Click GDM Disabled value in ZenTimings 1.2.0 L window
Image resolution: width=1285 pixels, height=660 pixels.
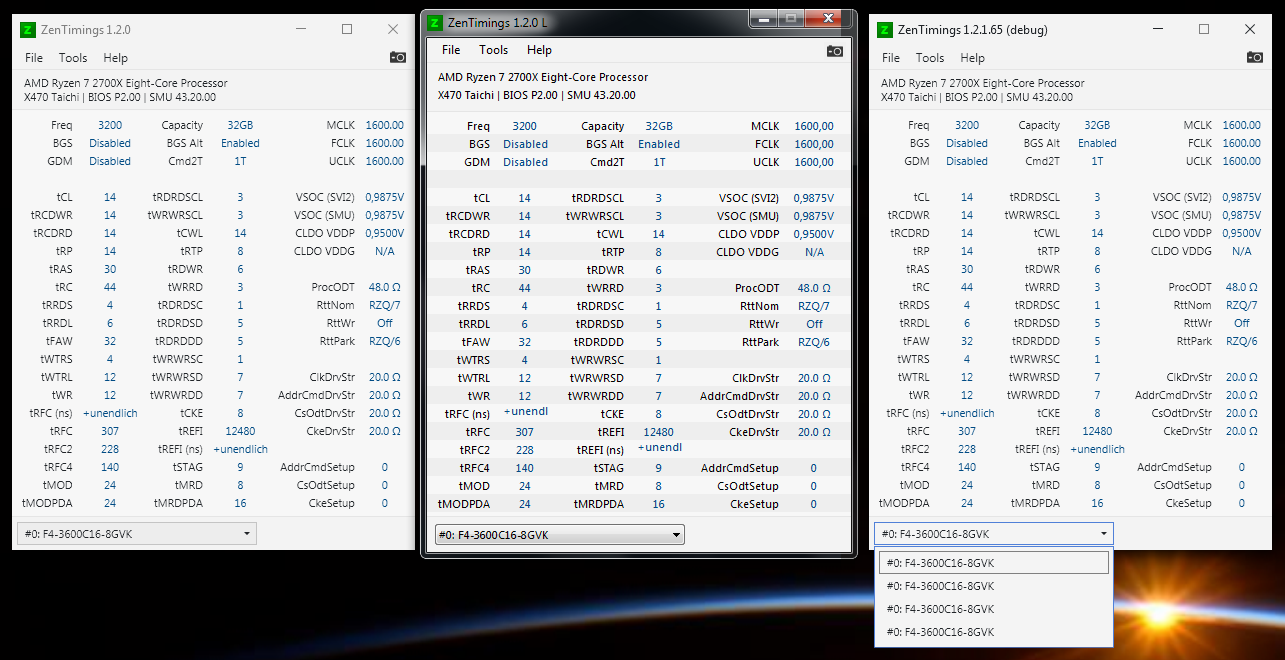click(525, 162)
